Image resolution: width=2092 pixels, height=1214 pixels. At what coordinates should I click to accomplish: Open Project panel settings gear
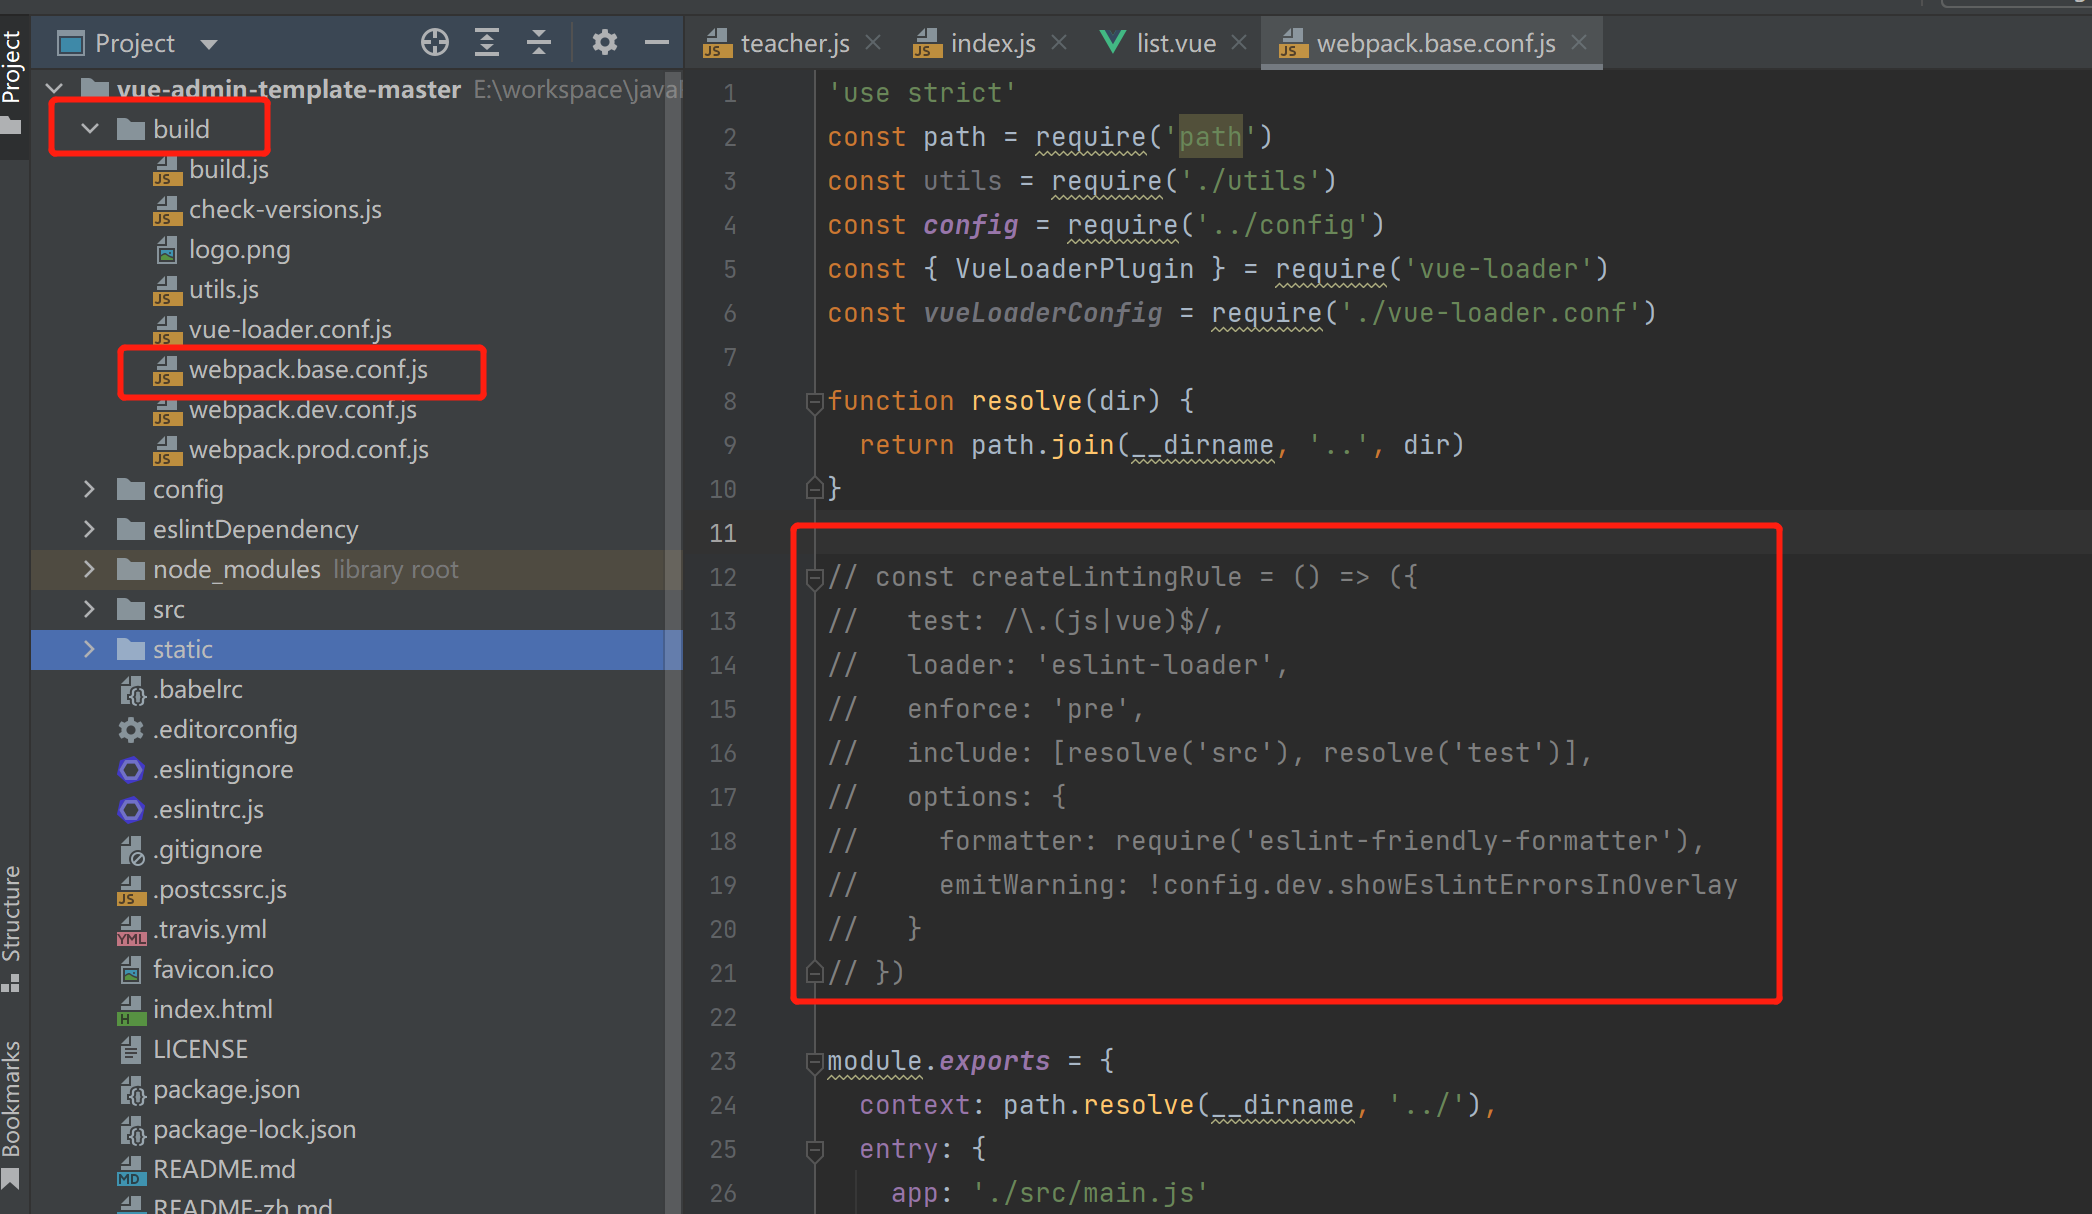tap(604, 43)
